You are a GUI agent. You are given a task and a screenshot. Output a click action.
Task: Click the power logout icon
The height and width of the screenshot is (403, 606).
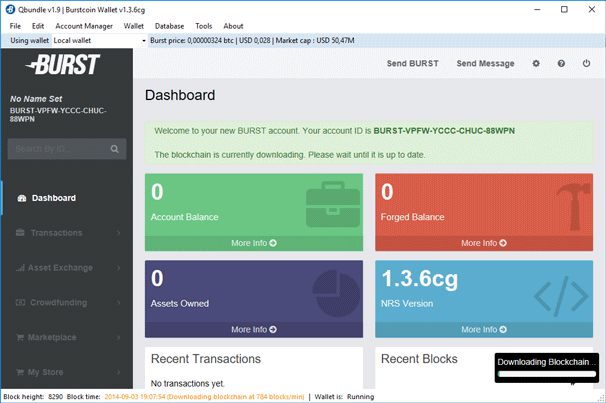pos(586,63)
